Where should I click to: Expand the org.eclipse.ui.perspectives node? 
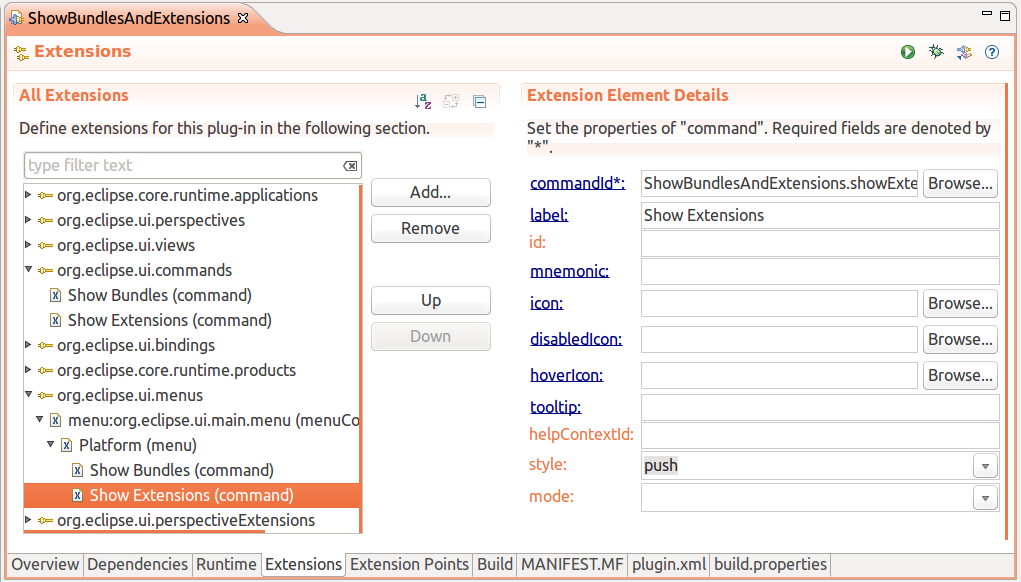click(x=28, y=220)
